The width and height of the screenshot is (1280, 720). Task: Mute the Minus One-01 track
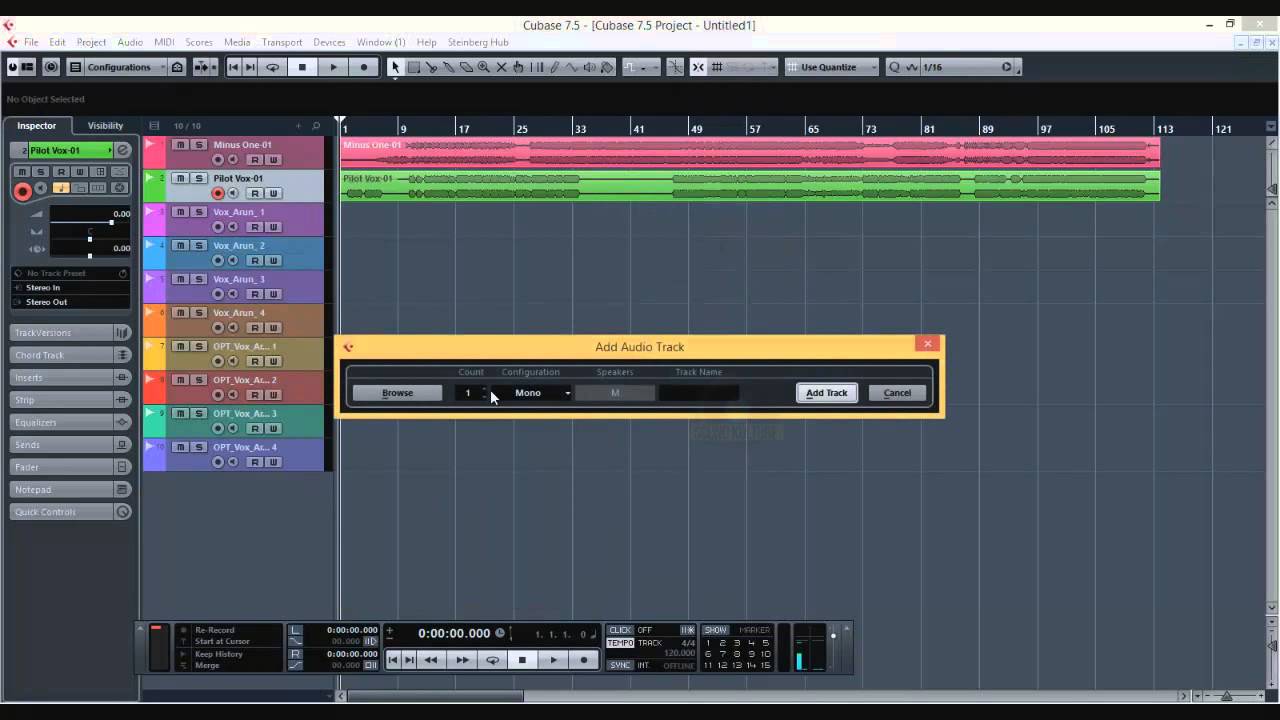coord(180,145)
